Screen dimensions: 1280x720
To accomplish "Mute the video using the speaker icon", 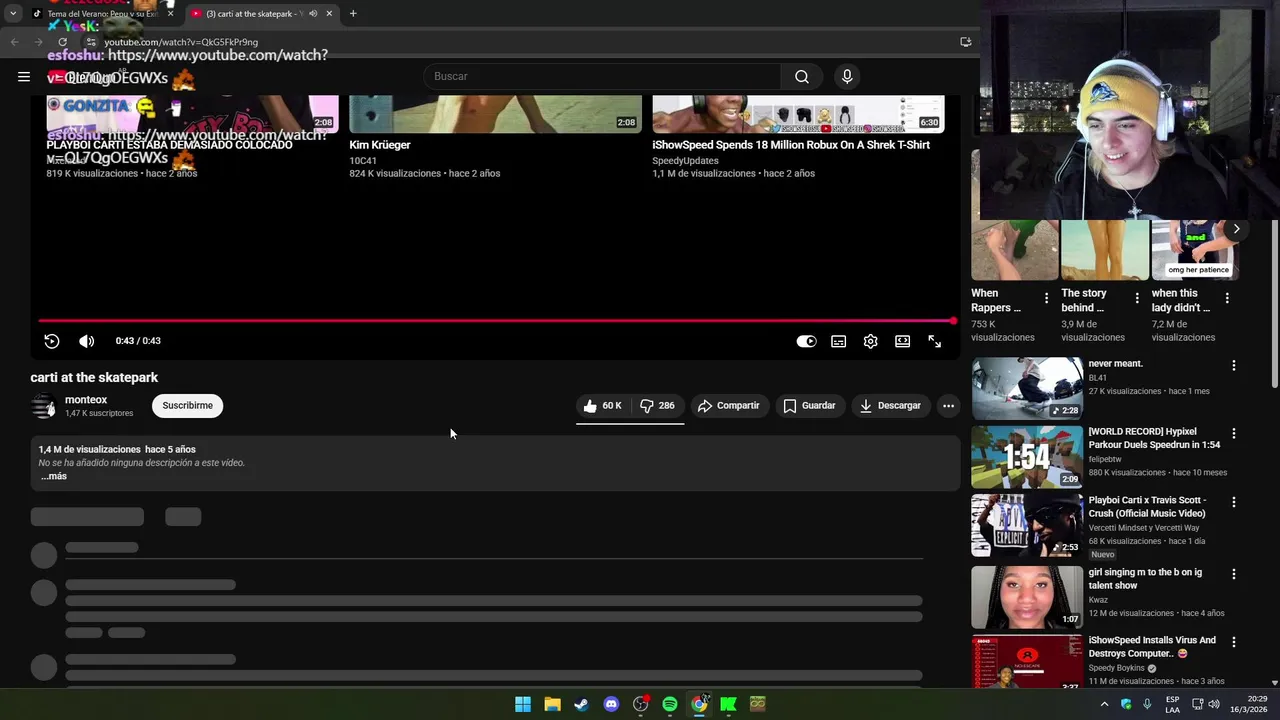I will click(x=87, y=341).
